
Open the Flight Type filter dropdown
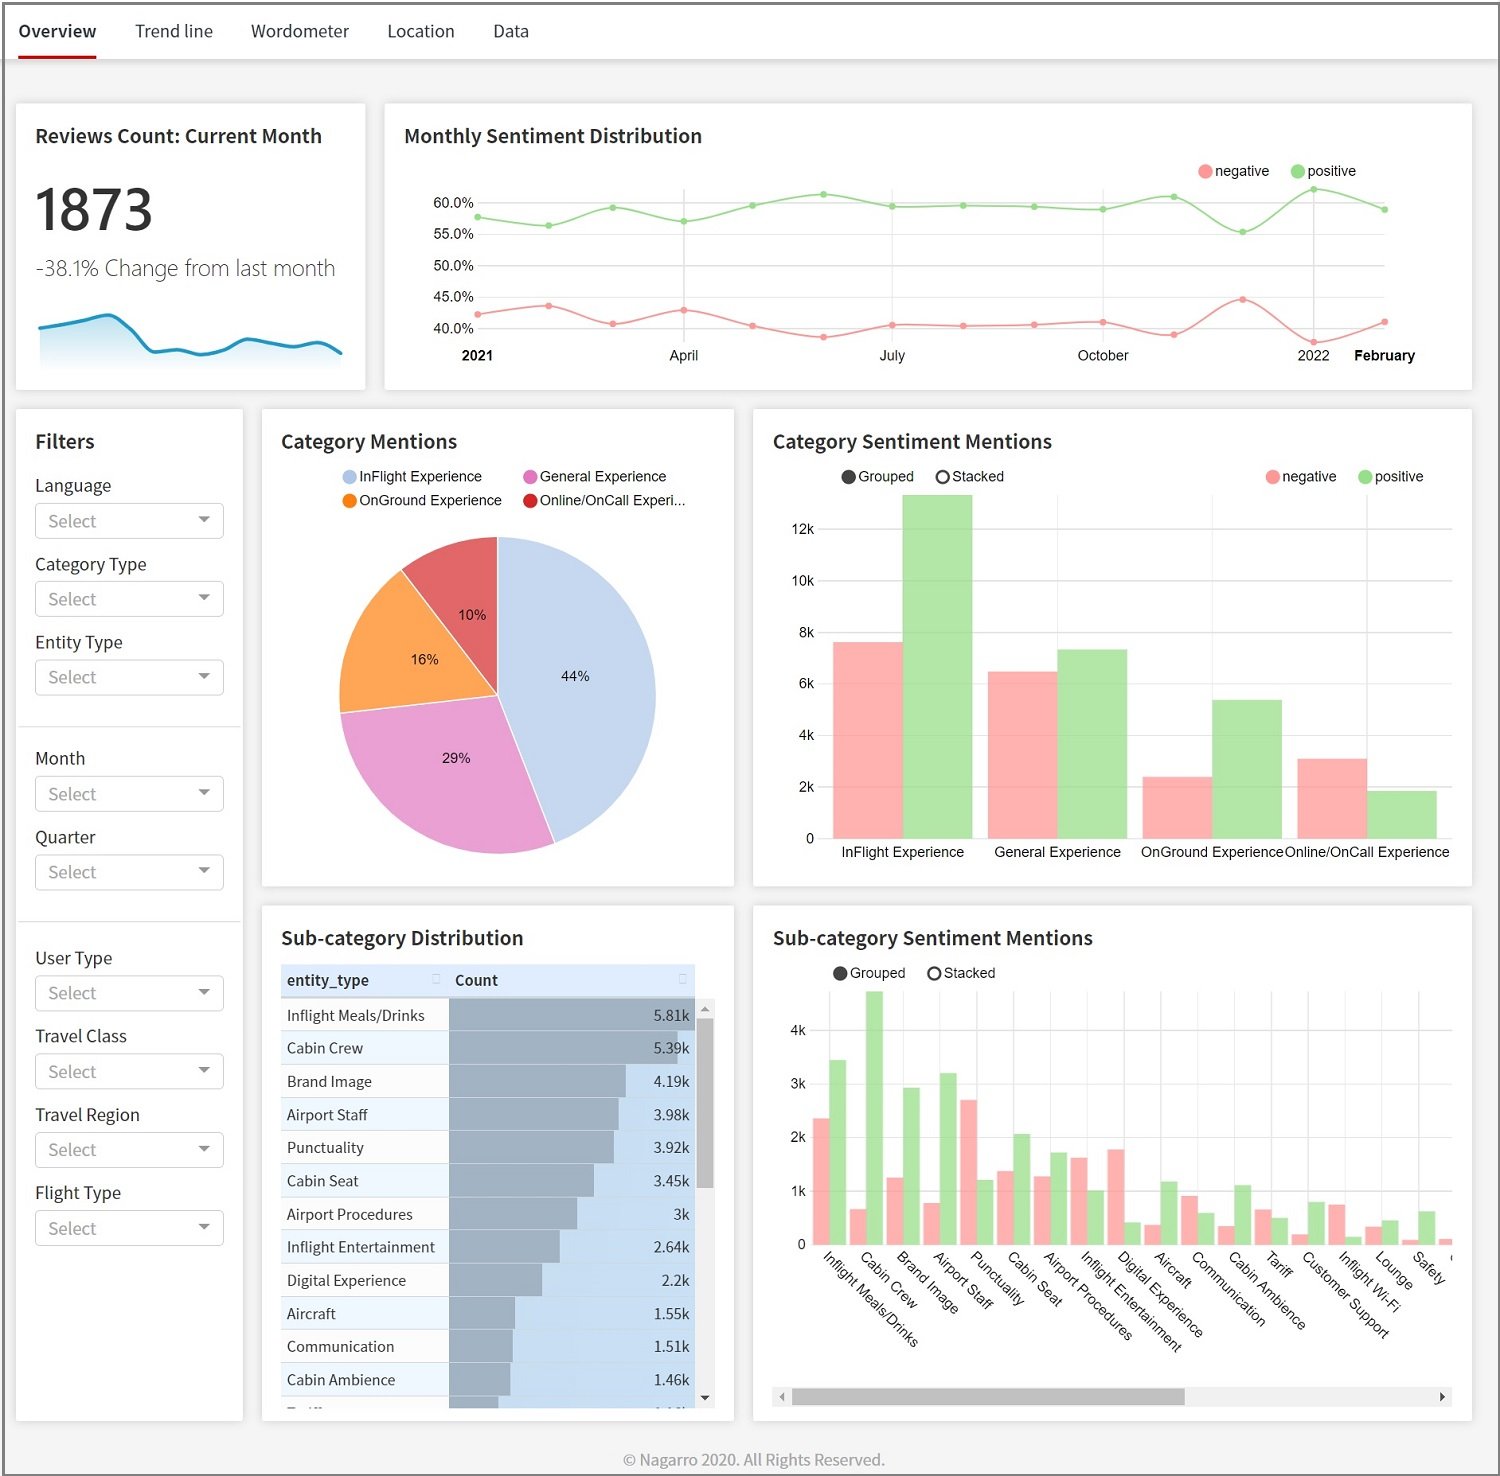tap(128, 1228)
